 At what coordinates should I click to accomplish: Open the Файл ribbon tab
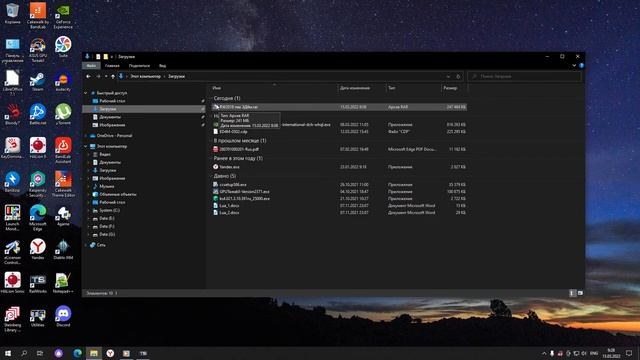coord(91,65)
